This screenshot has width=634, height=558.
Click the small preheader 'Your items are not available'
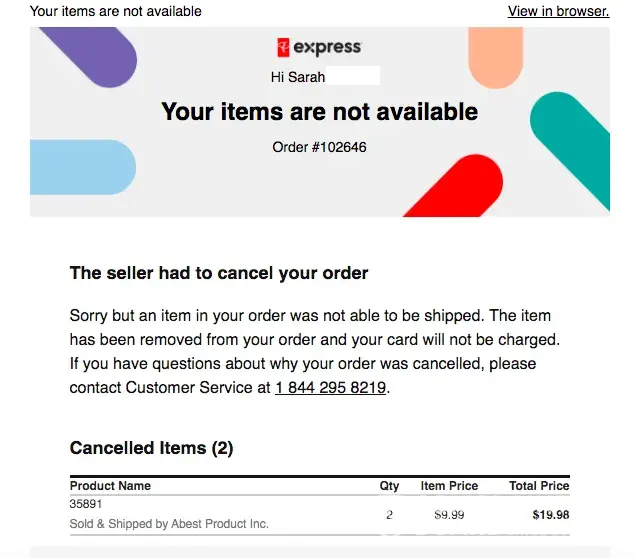115,11
